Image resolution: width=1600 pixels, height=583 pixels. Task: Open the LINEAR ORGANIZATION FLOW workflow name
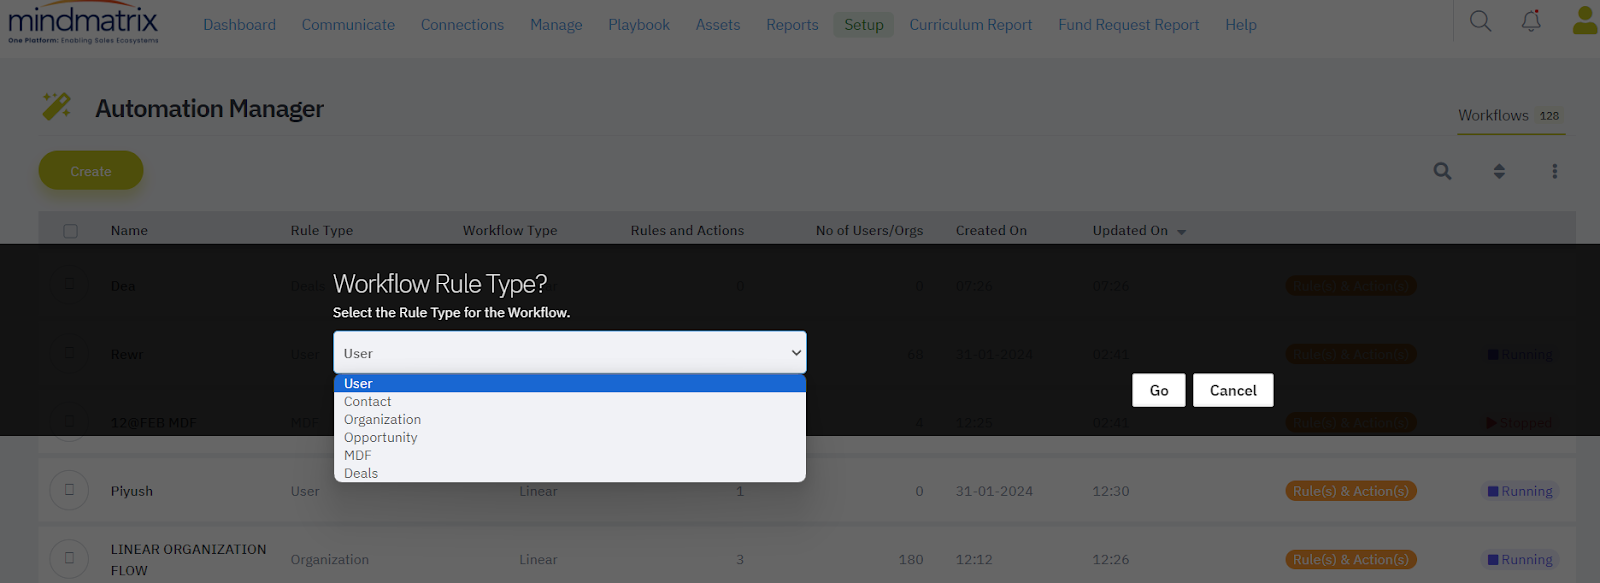(x=188, y=560)
